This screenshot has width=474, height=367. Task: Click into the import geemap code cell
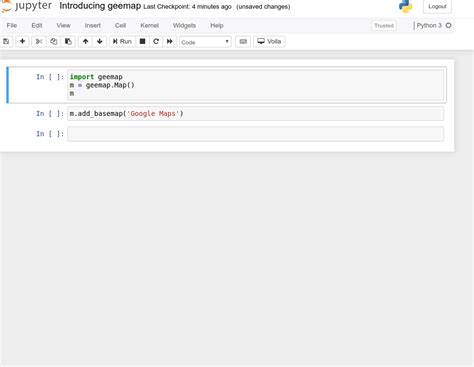tap(256, 85)
